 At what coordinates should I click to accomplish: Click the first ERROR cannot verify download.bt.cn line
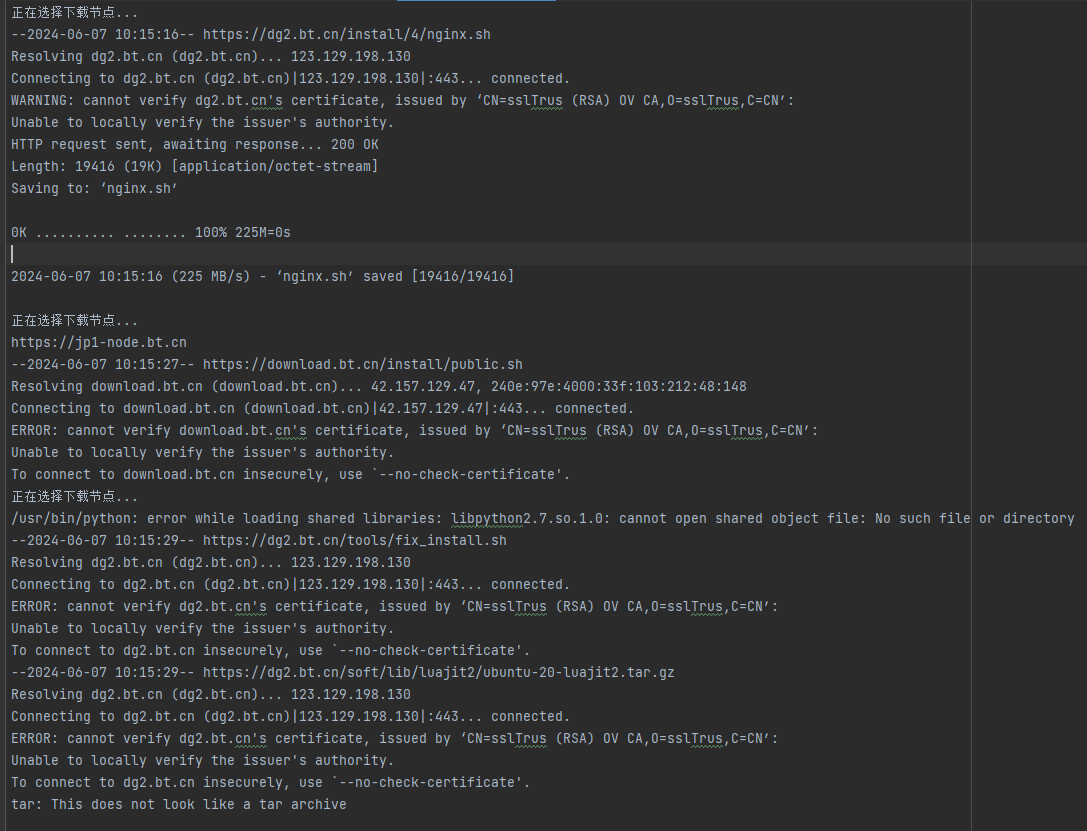[415, 430]
